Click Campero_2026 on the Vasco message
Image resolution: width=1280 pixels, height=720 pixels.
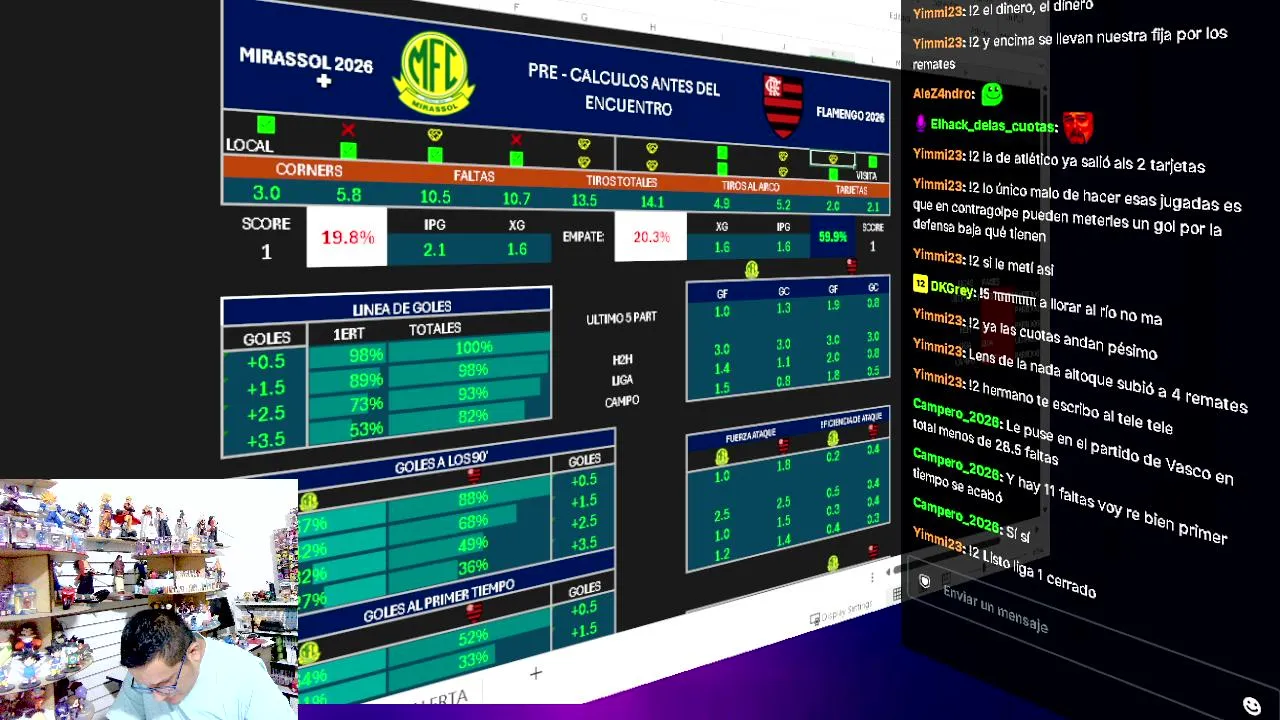956,414
